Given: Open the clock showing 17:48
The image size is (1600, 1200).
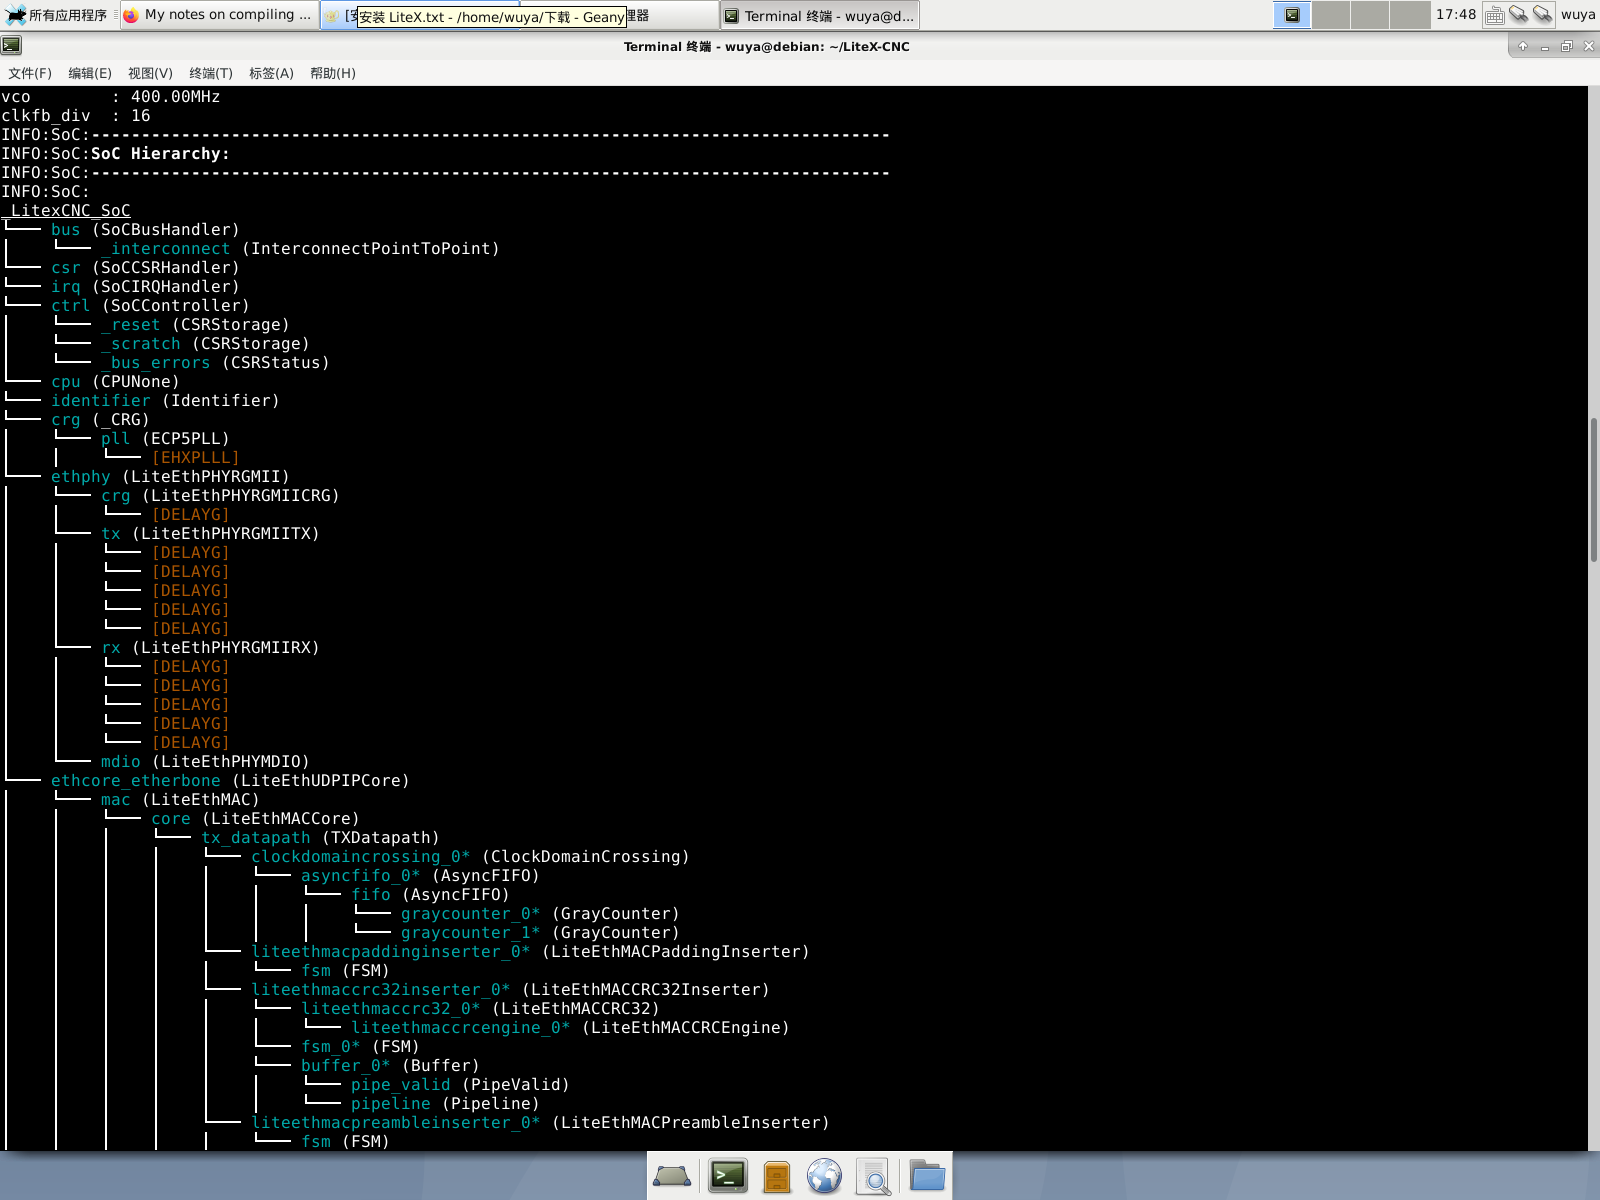Looking at the screenshot, I should pyautogui.click(x=1455, y=15).
